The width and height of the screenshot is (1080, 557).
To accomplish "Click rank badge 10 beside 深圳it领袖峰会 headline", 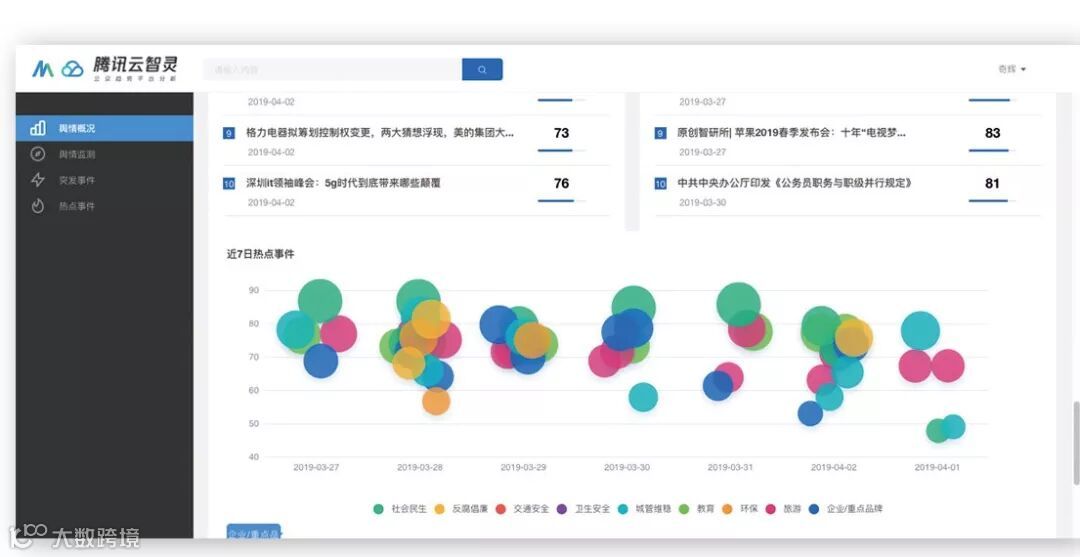I will coord(229,184).
